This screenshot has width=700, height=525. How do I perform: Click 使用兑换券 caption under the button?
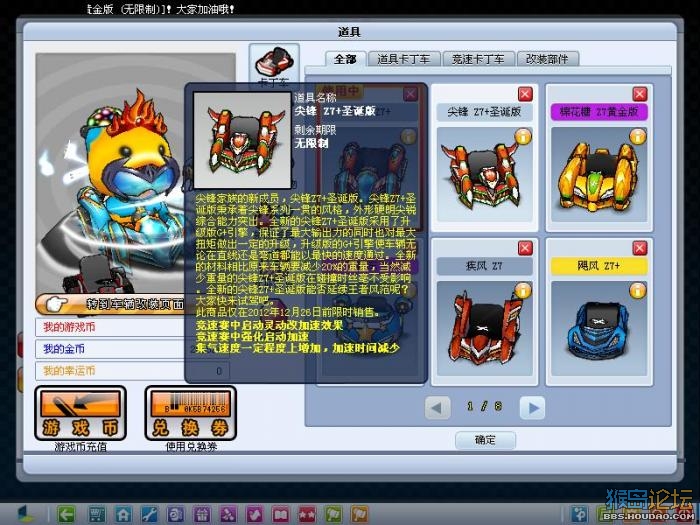(191, 446)
